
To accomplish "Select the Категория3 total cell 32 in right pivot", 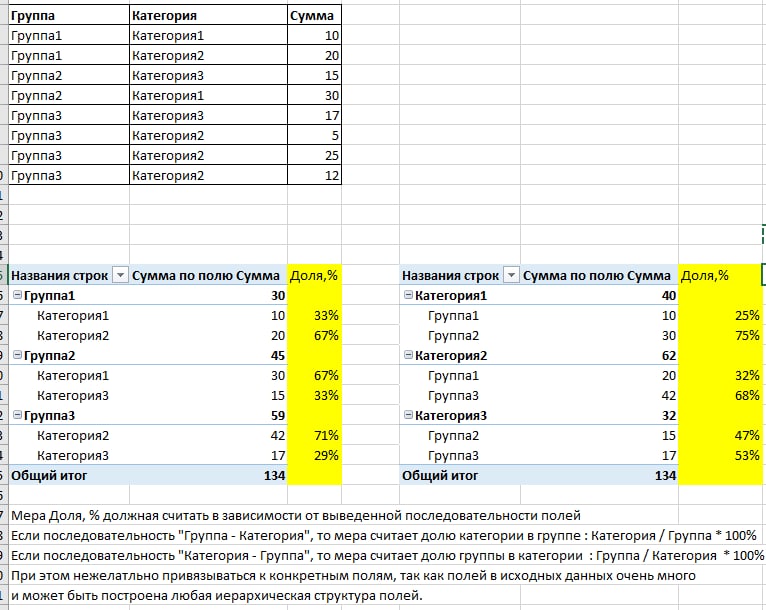I will 599,415.
